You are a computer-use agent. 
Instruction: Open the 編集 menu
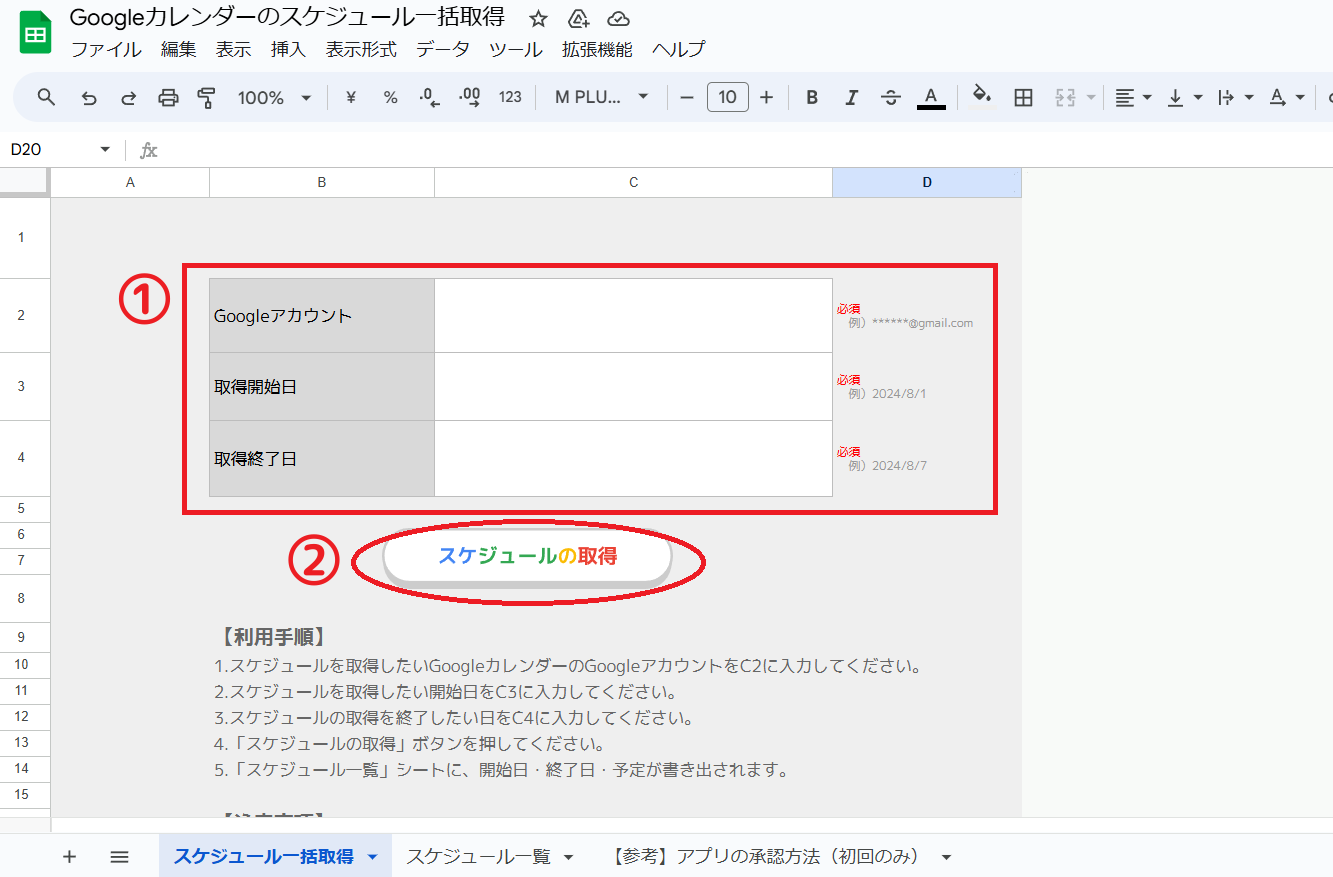coord(179,49)
